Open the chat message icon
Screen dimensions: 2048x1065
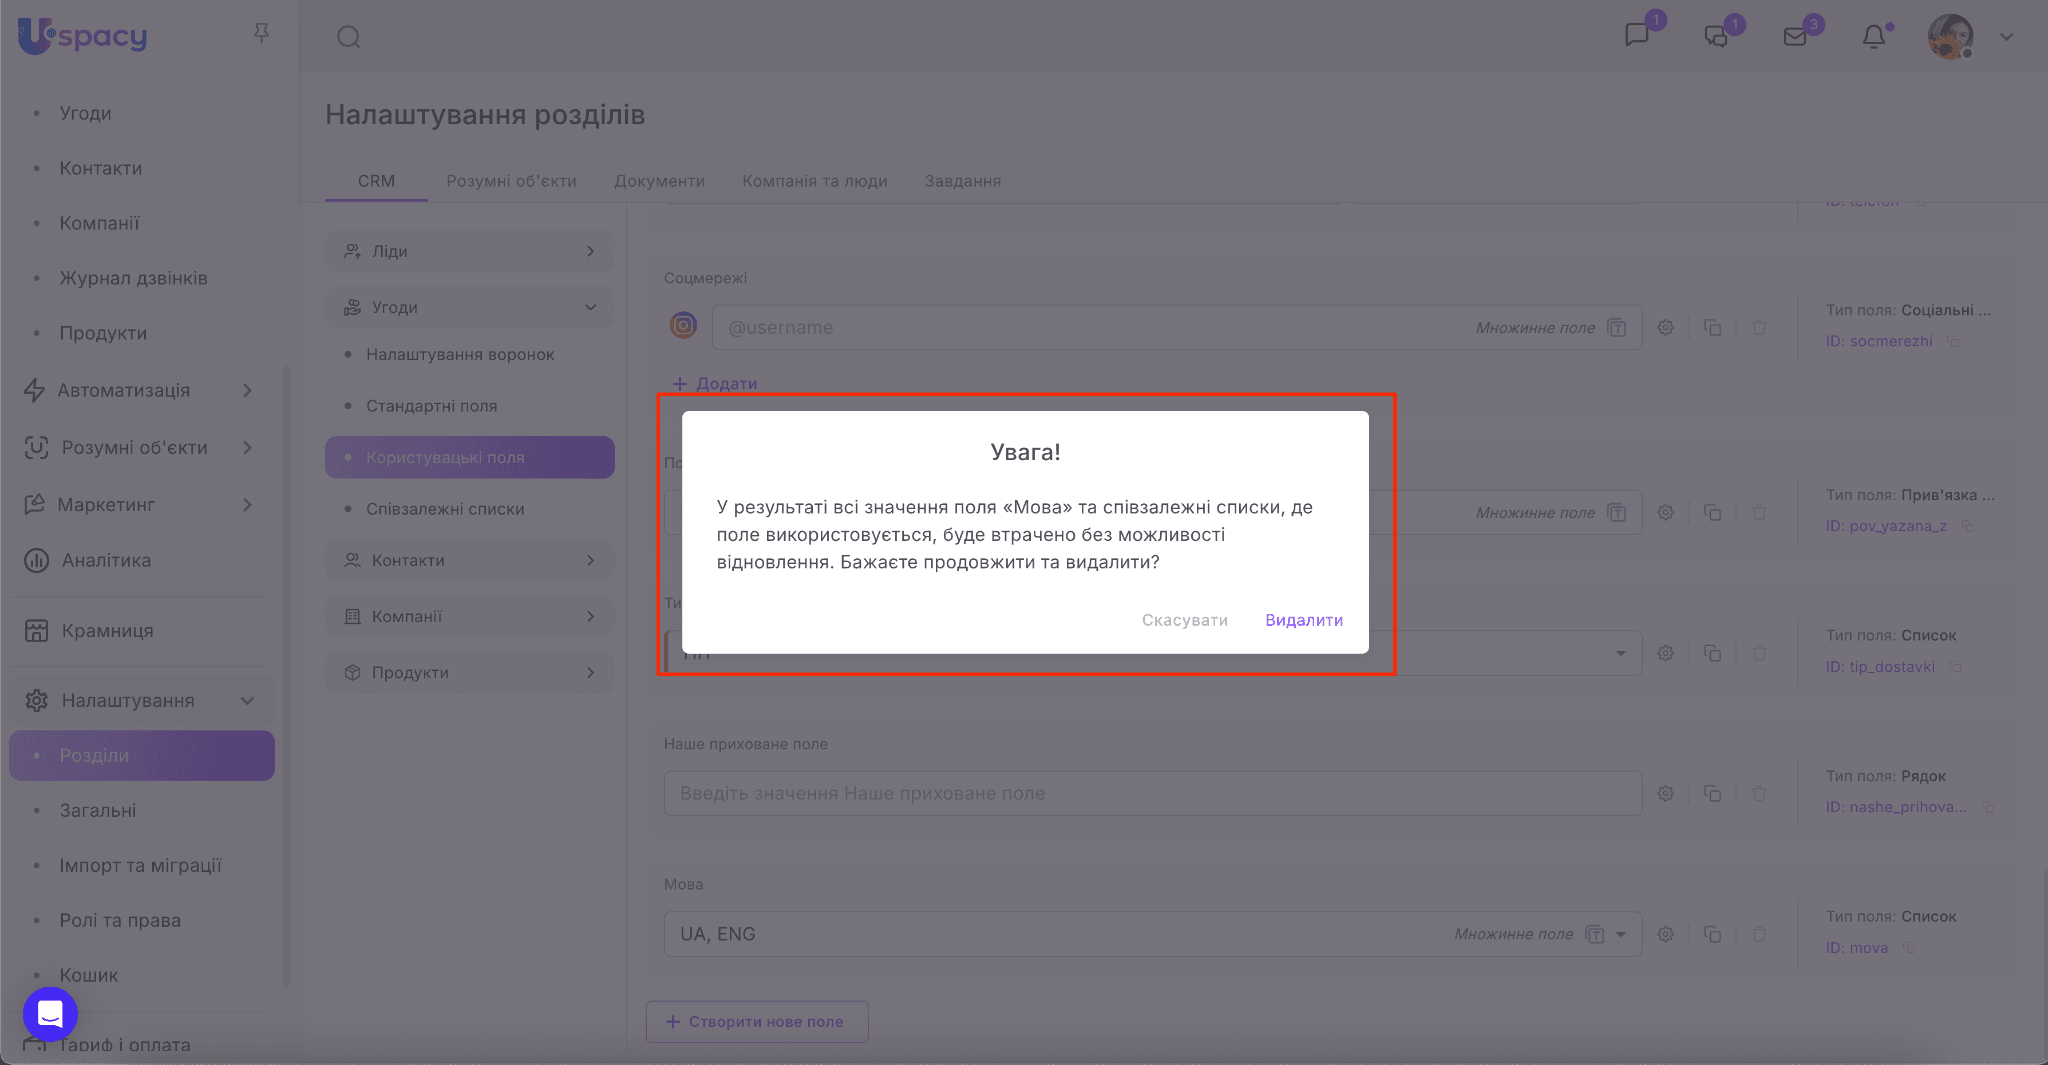pyautogui.click(x=1637, y=36)
